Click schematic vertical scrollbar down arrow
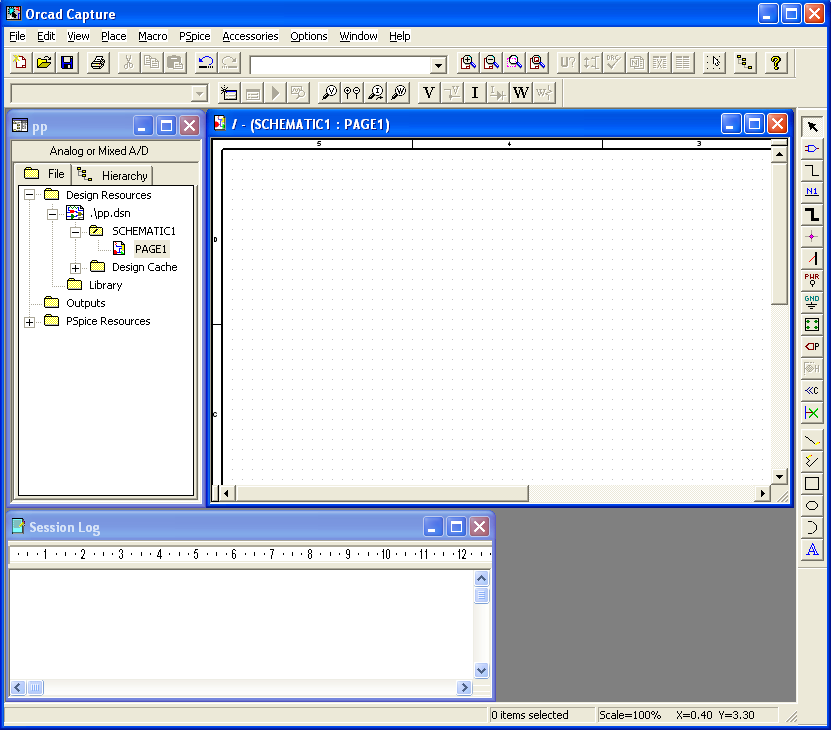This screenshot has height=730, width=831. point(779,476)
